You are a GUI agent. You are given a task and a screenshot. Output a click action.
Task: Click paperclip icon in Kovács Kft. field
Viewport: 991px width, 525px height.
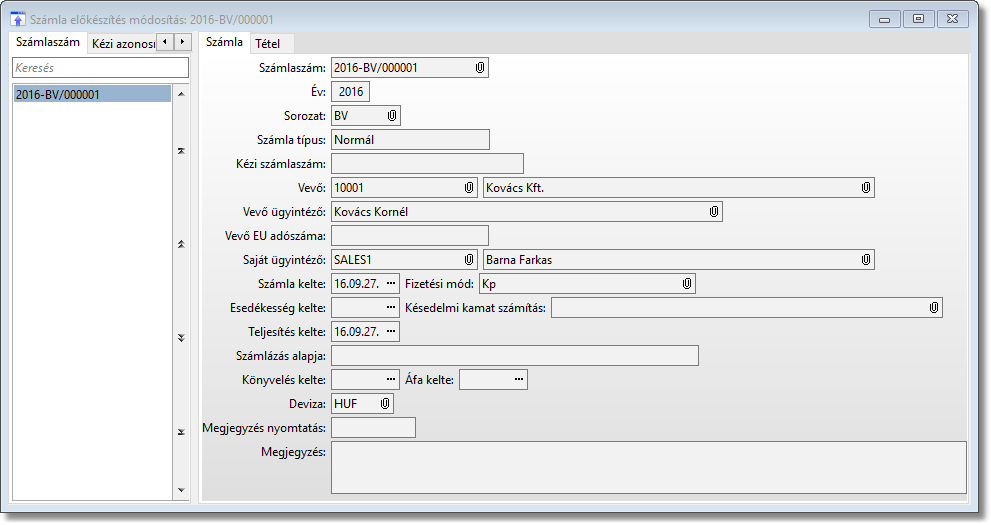[865, 188]
